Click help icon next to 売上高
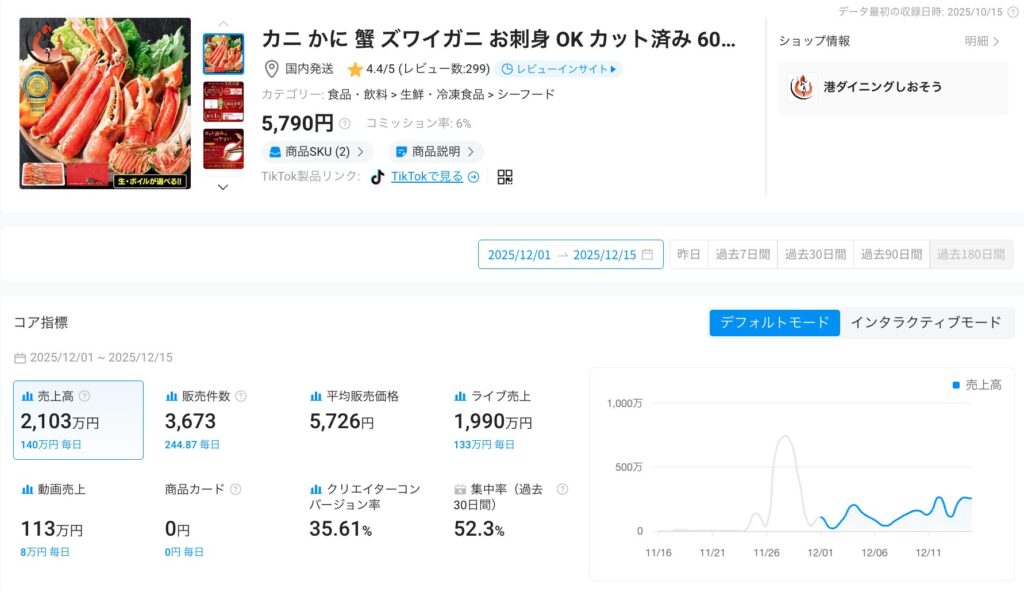This screenshot has width=1024, height=592. [x=84, y=396]
